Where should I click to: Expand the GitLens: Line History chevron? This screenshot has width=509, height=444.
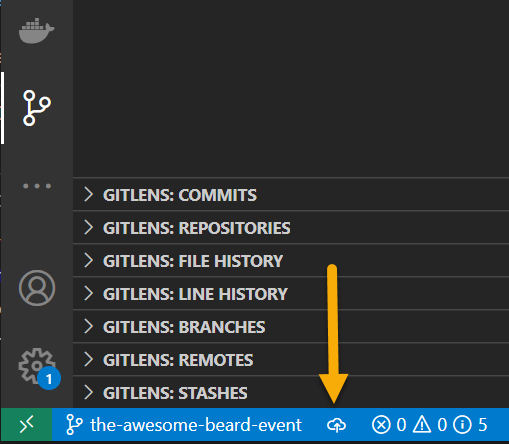(x=88, y=293)
